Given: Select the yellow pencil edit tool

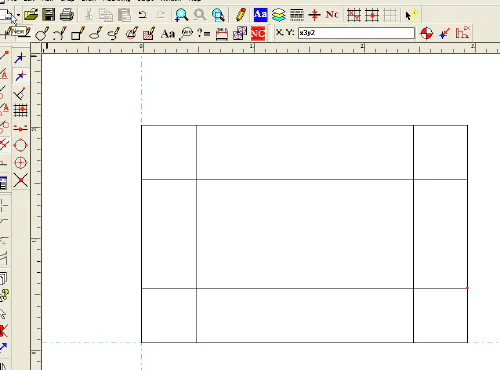Looking at the screenshot, I should click(241, 15).
